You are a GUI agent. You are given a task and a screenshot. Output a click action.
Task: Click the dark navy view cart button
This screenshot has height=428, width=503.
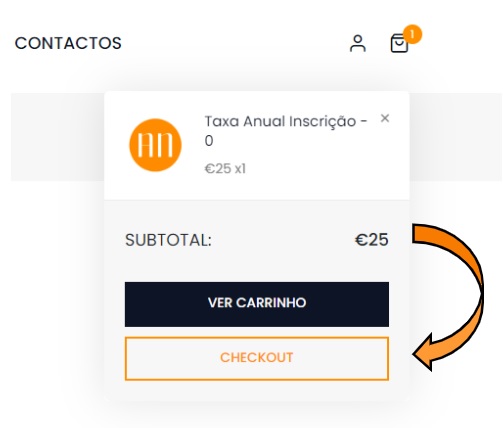point(257,304)
